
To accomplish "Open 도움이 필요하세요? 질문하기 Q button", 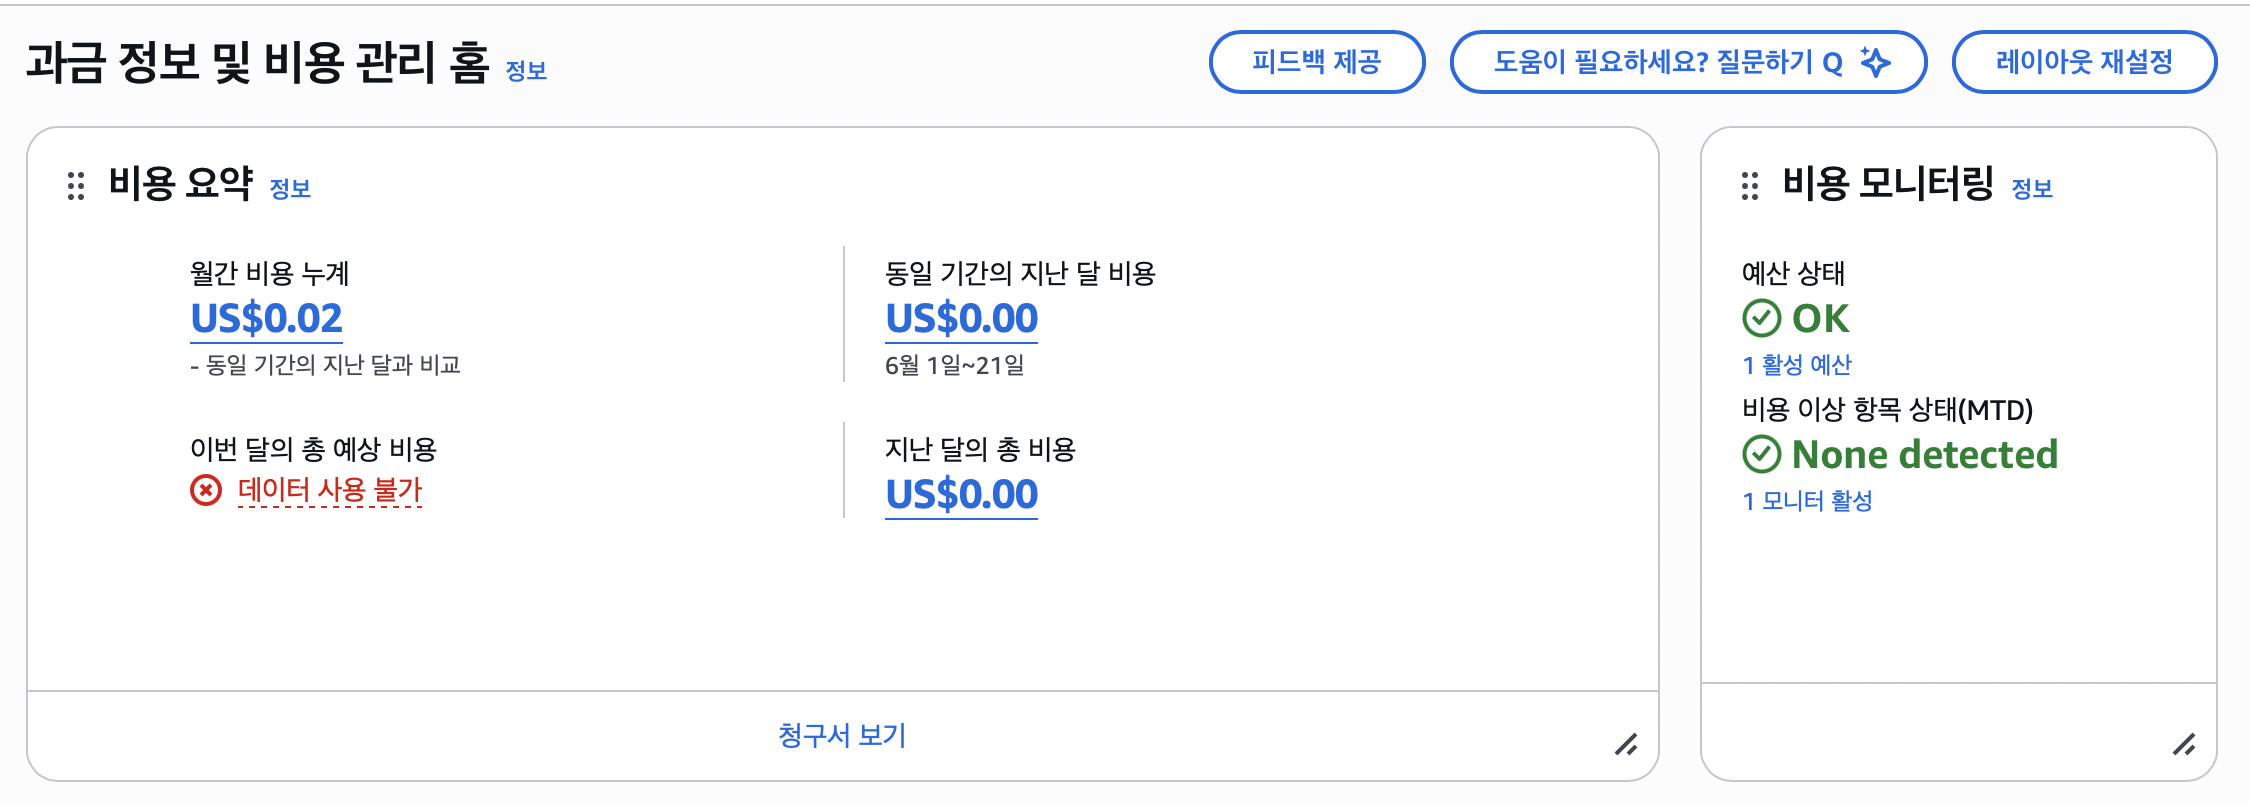I will coord(1688,62).
